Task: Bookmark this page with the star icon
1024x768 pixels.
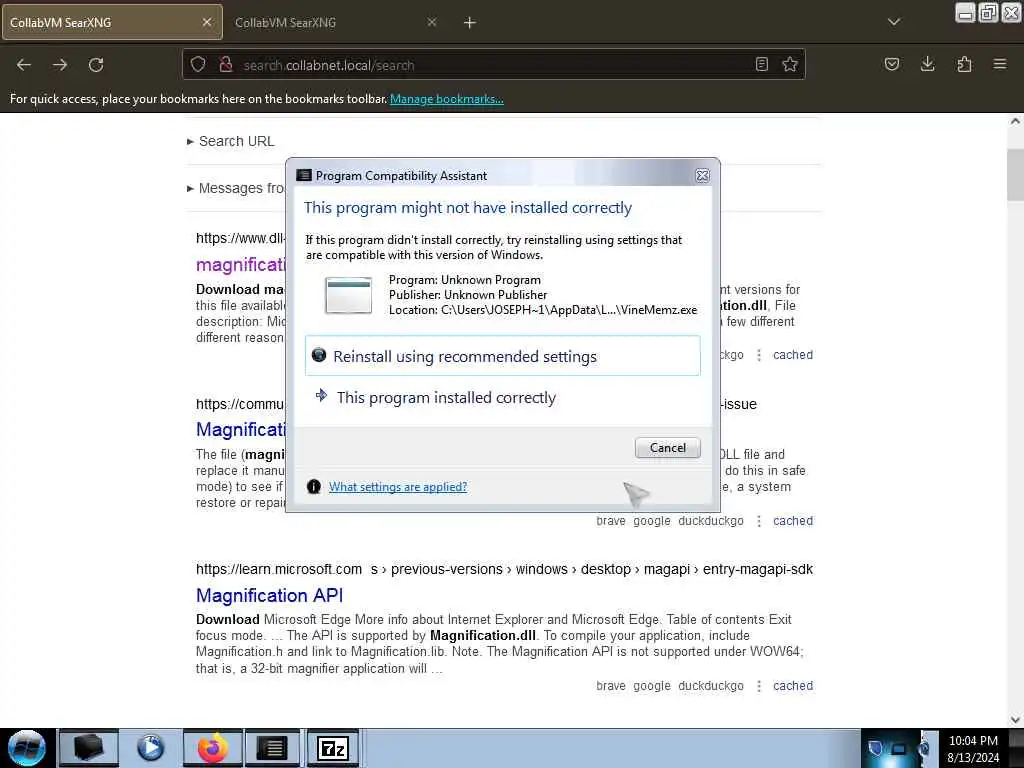Action: (x=790, y=65)
